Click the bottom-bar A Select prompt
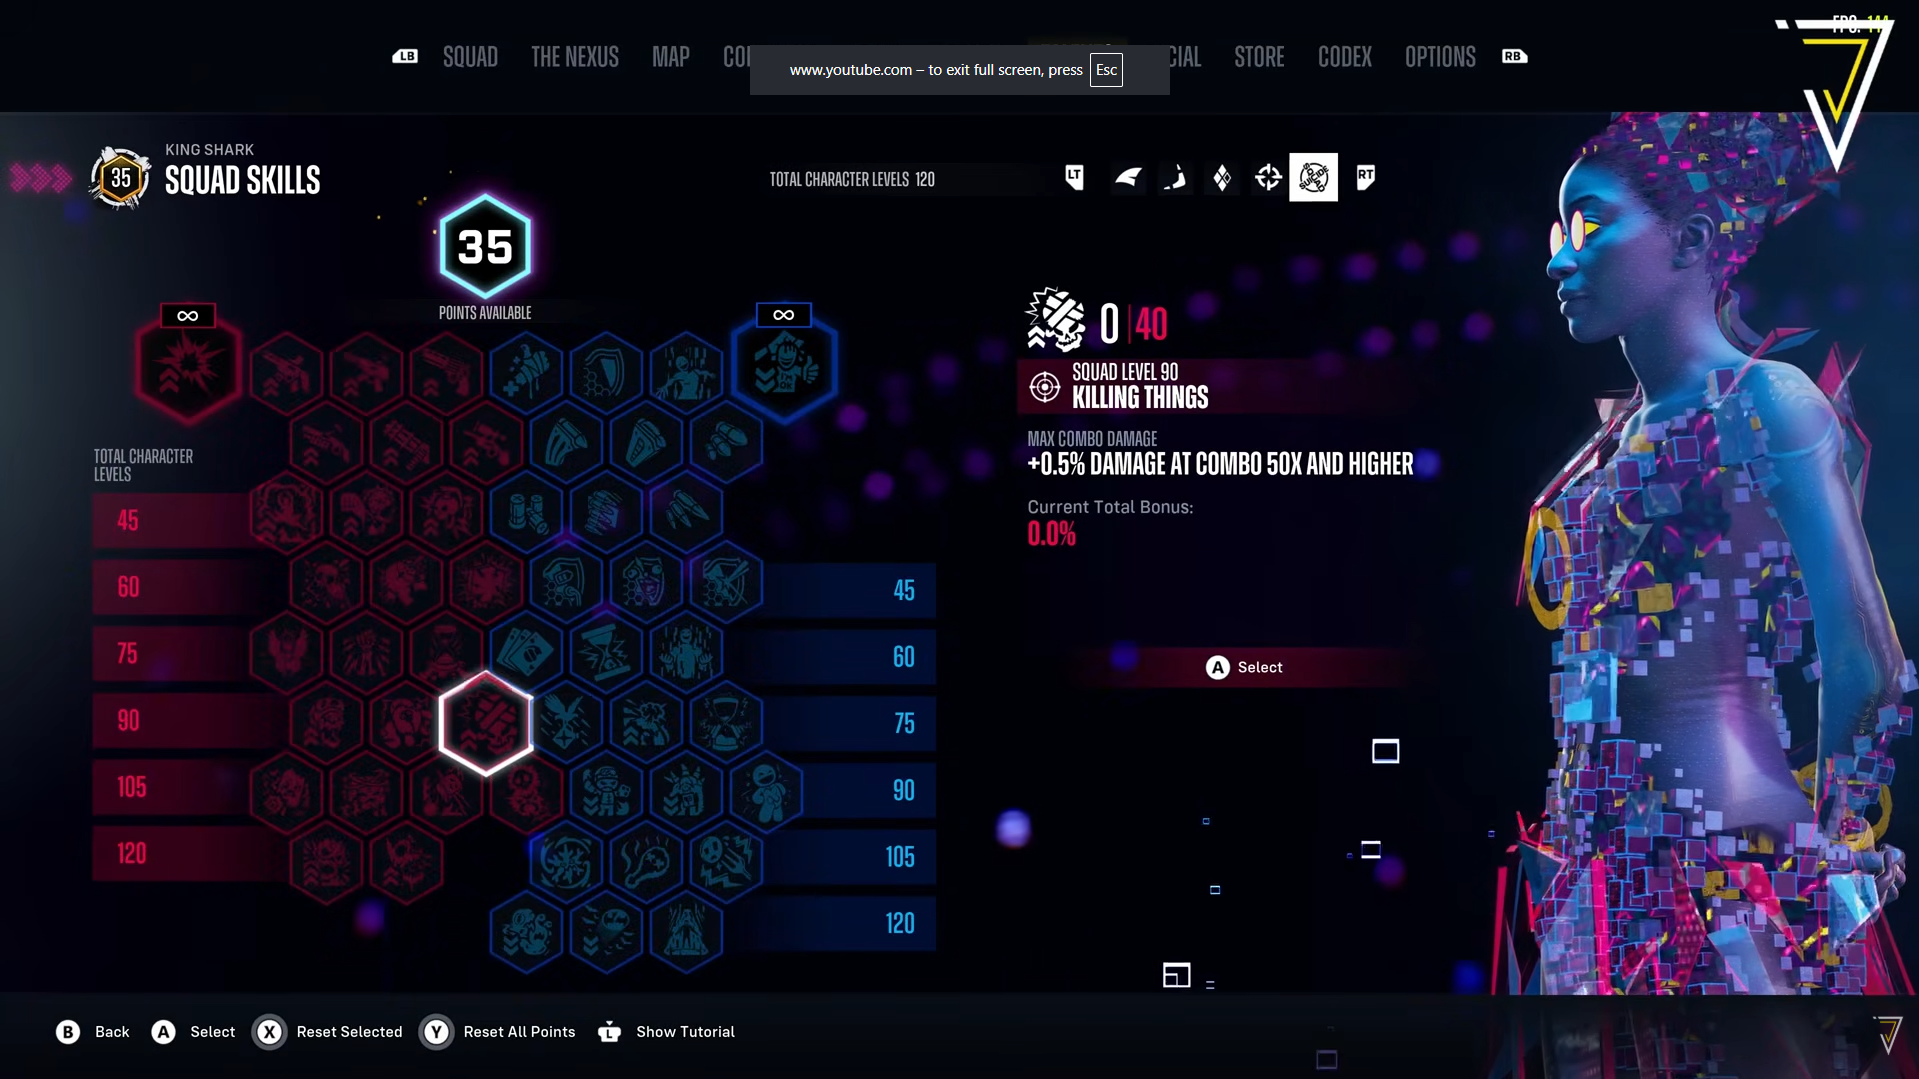This screenshot has width=1919, height=1079. pos(193,1032)
